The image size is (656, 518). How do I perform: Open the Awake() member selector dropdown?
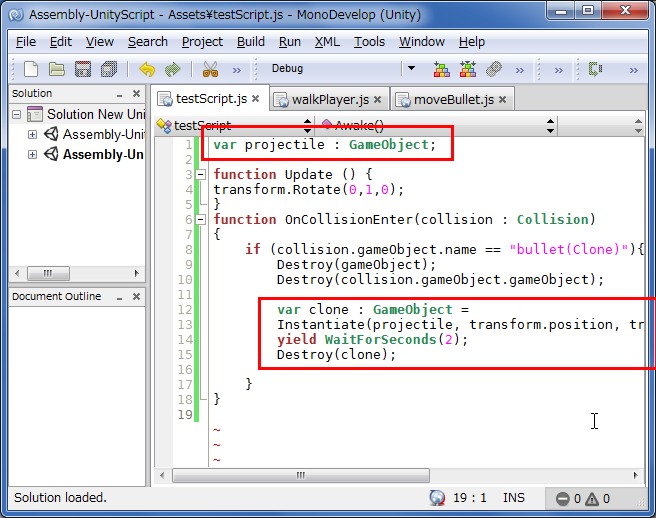point(550,126)
